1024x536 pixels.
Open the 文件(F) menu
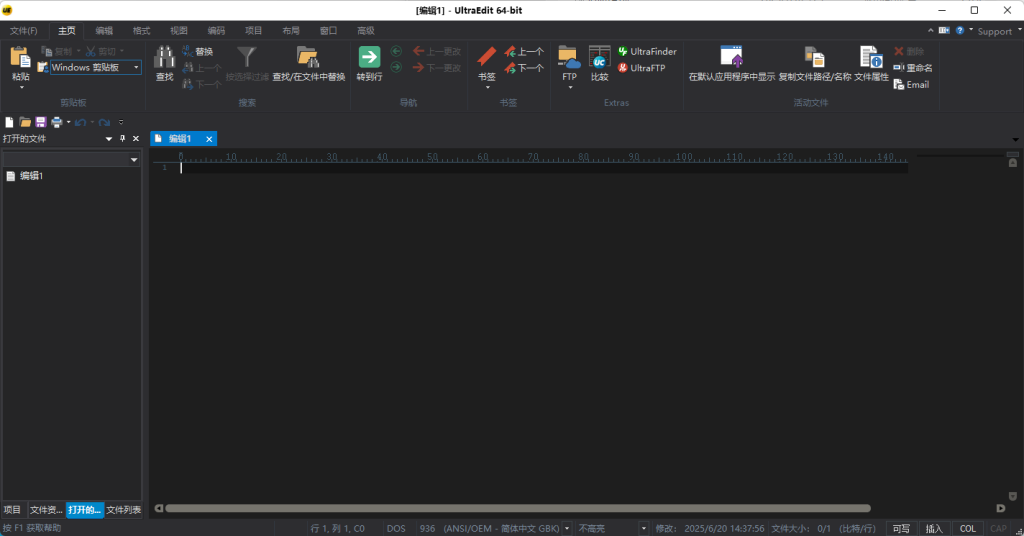click(x=24, y=31)
